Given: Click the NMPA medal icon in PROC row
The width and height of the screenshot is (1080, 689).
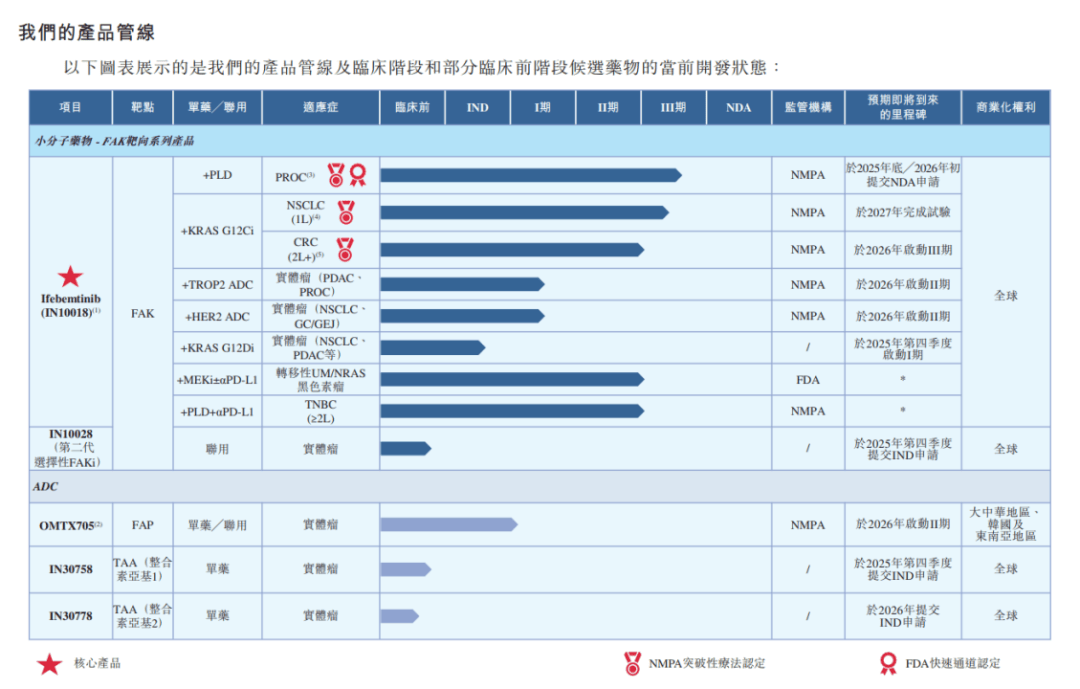Looking at the screenshot, I should [x=336, y=176].
